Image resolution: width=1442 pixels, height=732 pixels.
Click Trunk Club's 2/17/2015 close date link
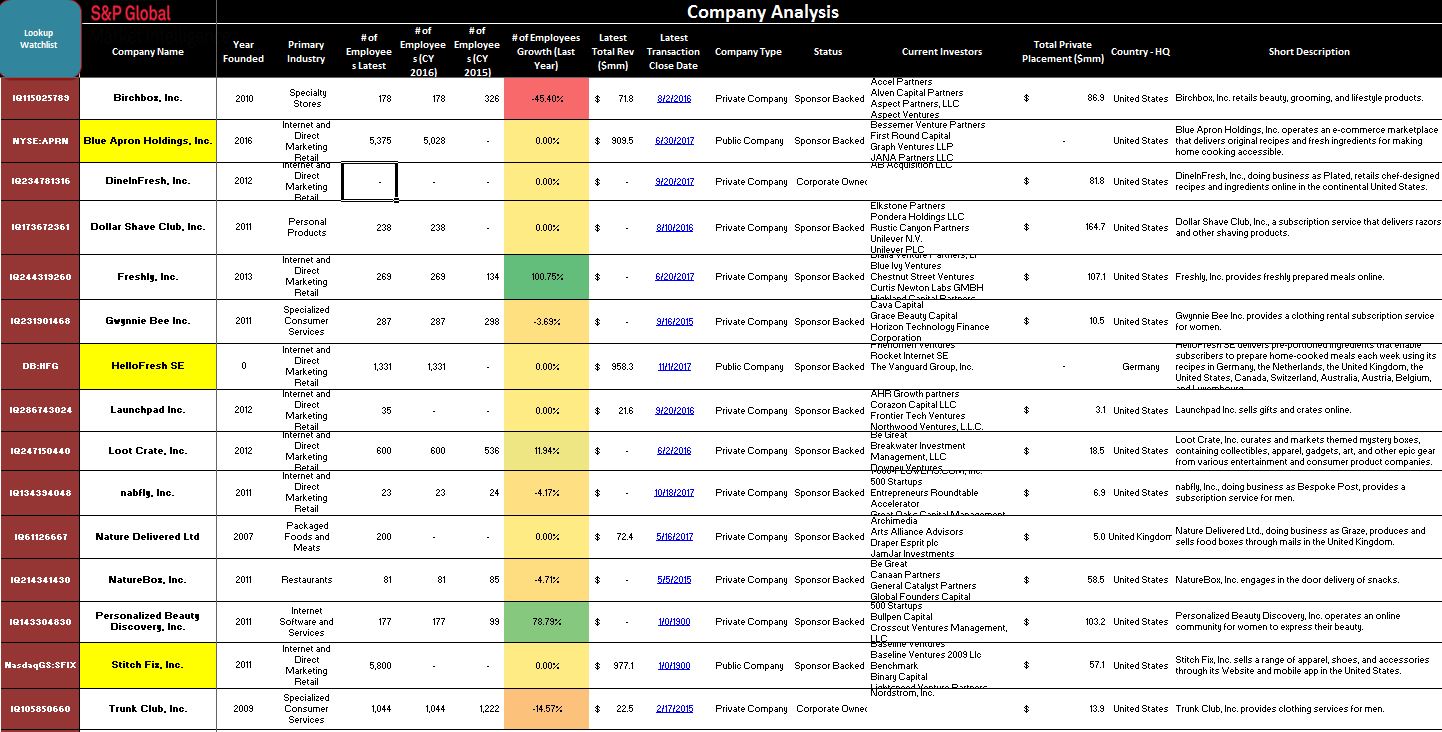point(674,709)
